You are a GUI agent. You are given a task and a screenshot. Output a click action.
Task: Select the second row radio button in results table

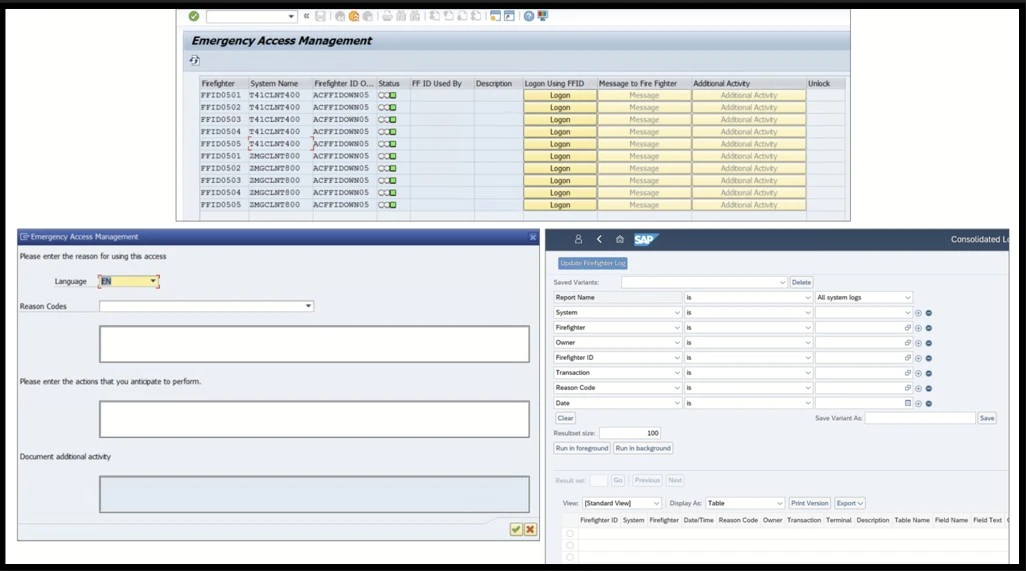(x=571, y=546)
